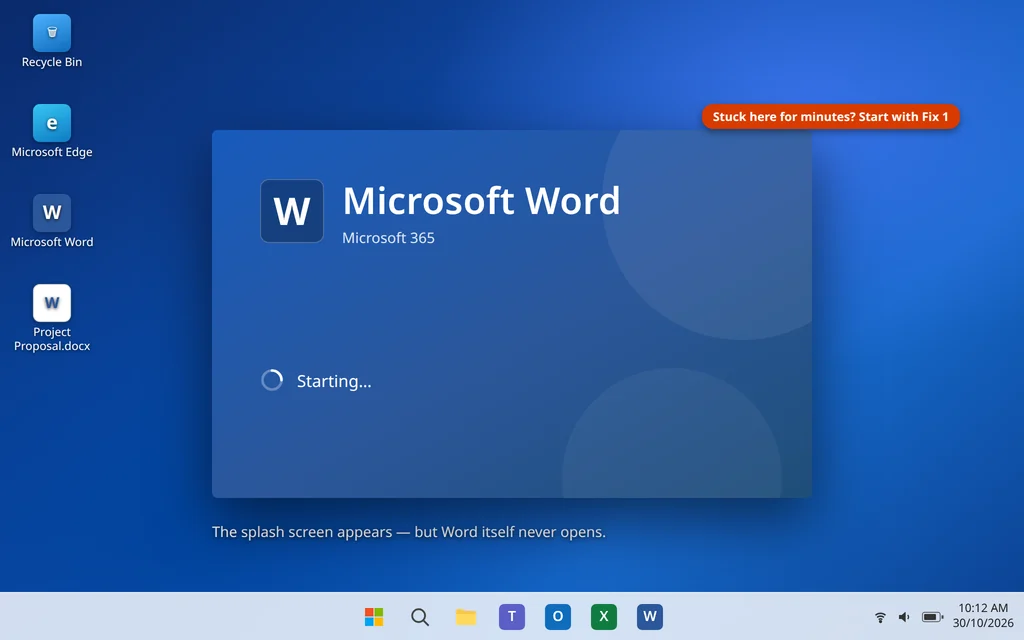Click the 'Project Proposal.docx' label text
Image resolution: width=1024 pixels, height=640 pixels.
tap(52, 339)
